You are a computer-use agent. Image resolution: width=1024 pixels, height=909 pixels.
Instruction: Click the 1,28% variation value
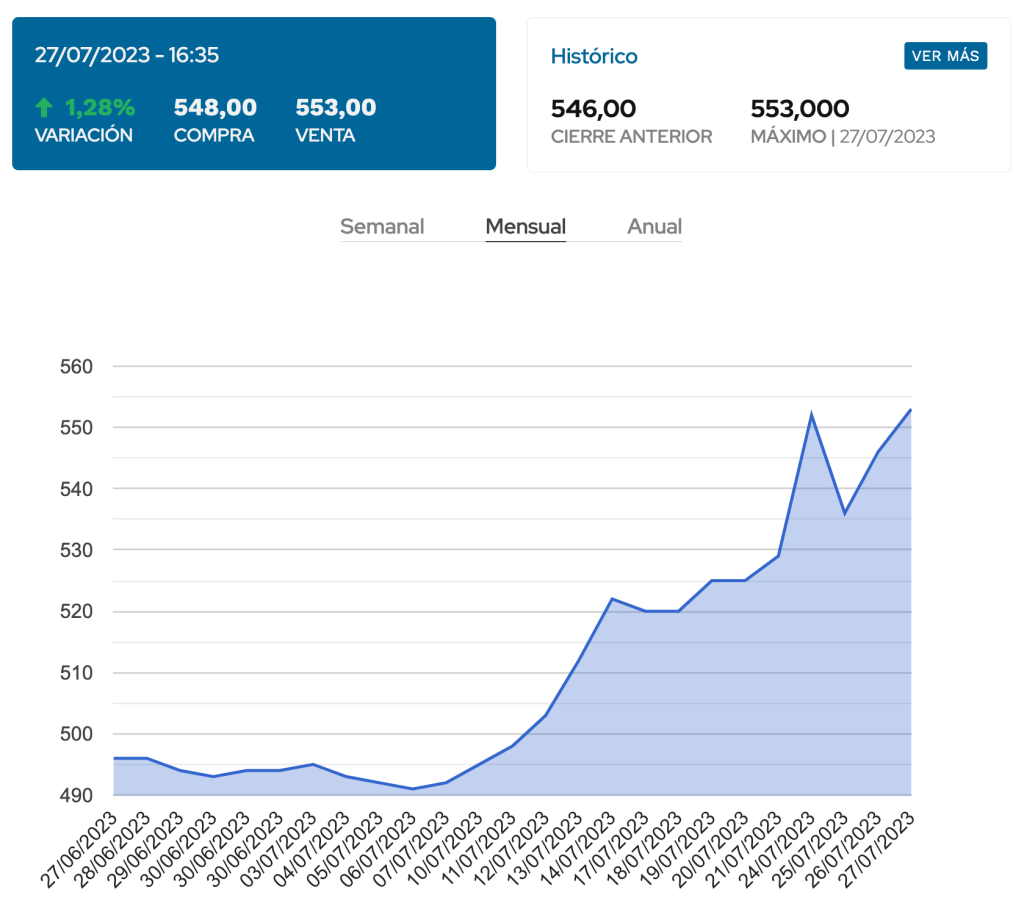click(x=100, y=108)
